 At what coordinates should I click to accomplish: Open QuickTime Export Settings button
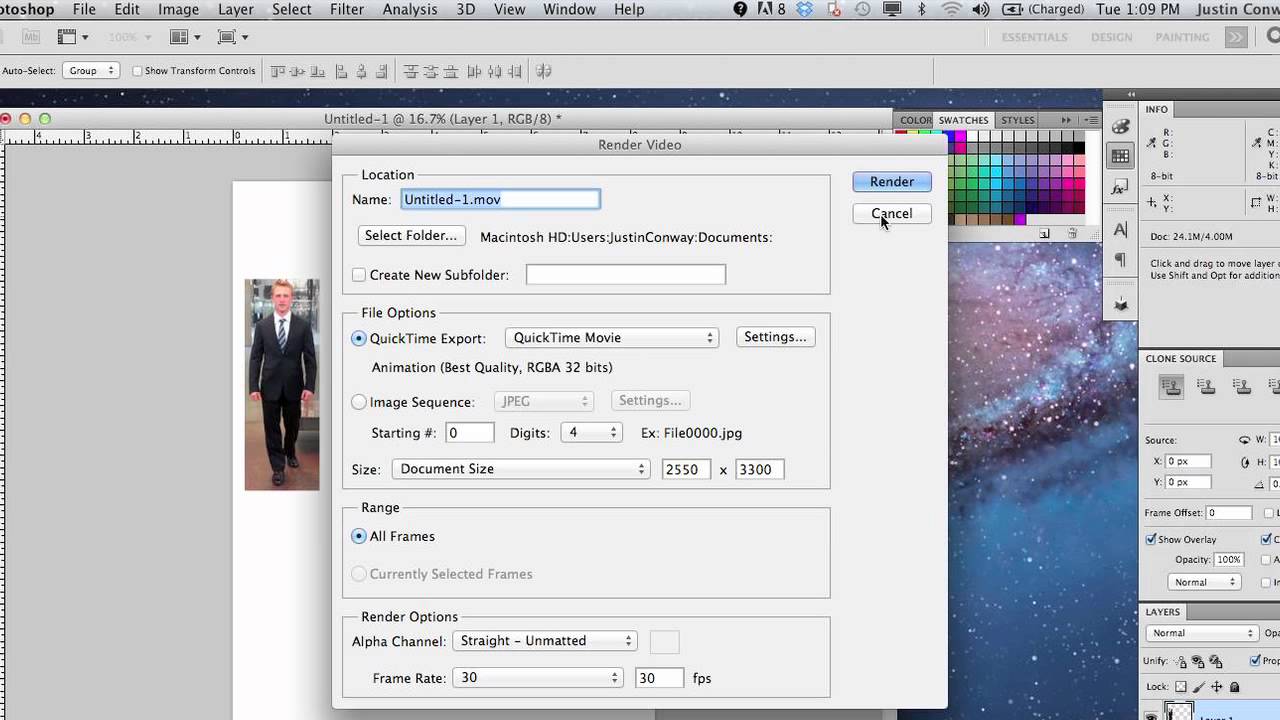[775, 337]
